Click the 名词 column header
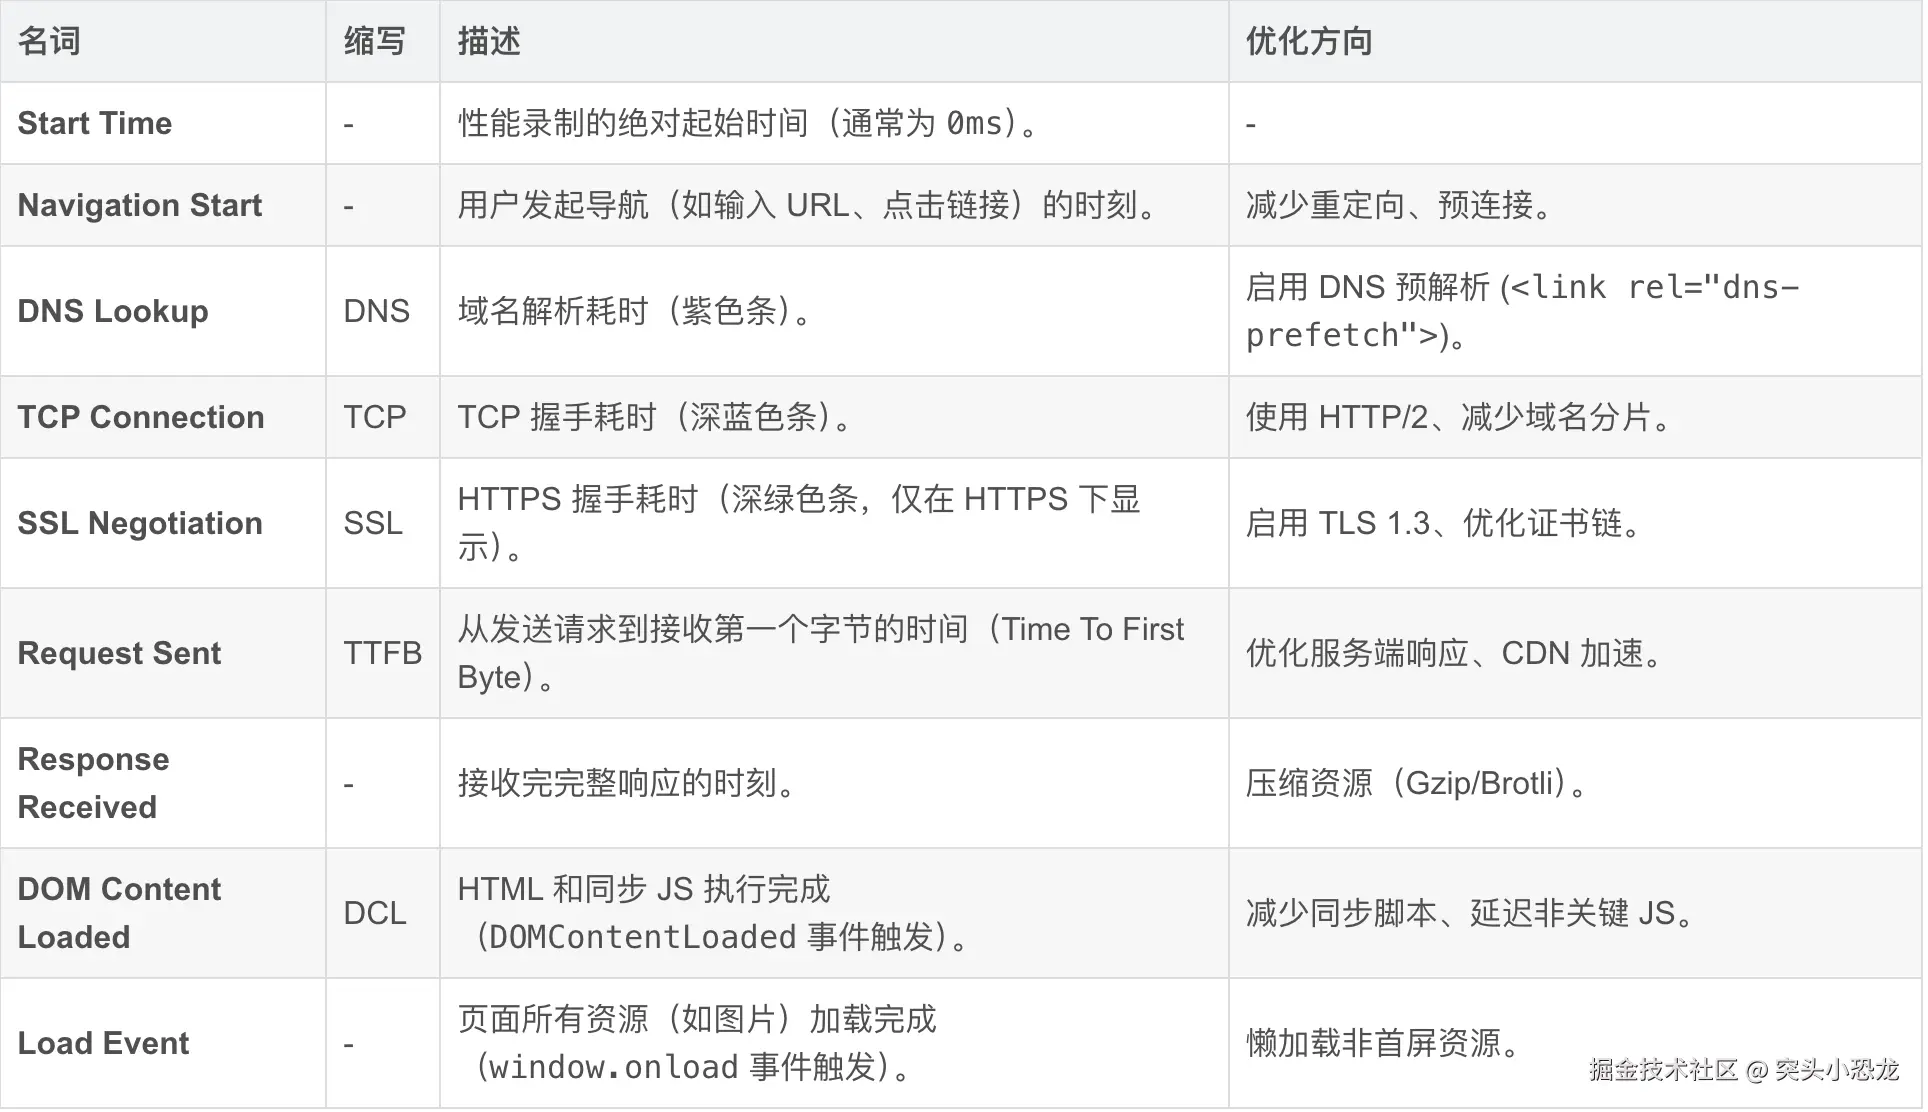1928x1112 pixels. point(48,41)
